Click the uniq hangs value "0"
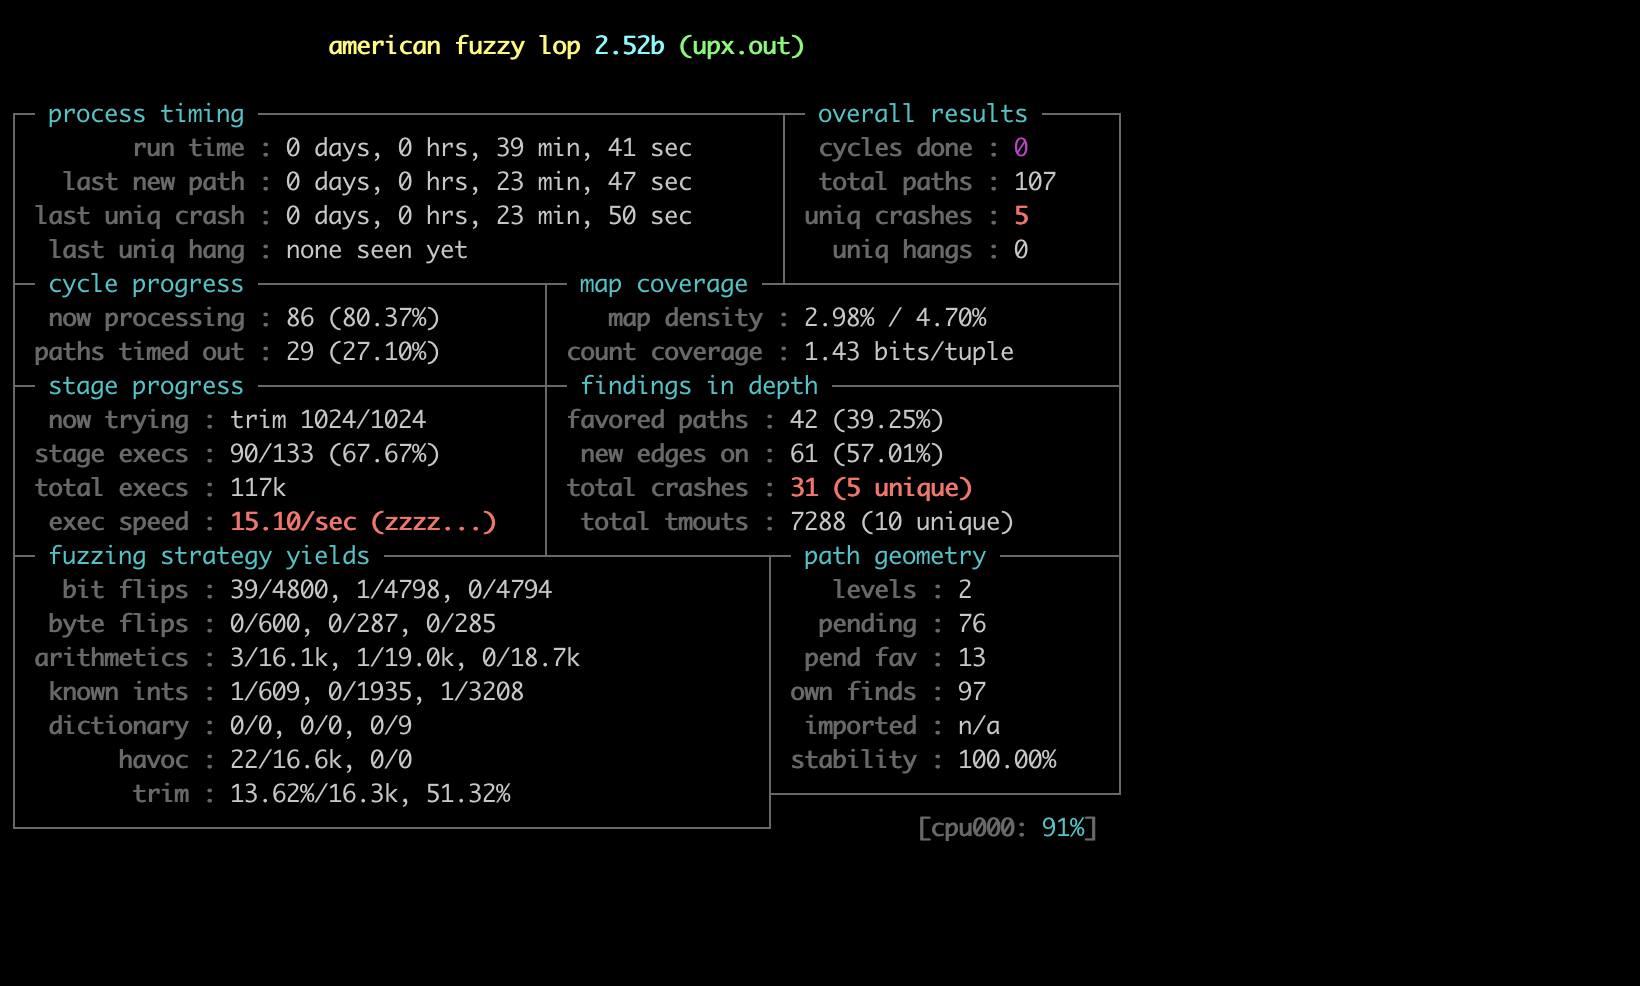Image resolution: width=1640 pixels, height=986 pixels. [x=1021, y=250]
